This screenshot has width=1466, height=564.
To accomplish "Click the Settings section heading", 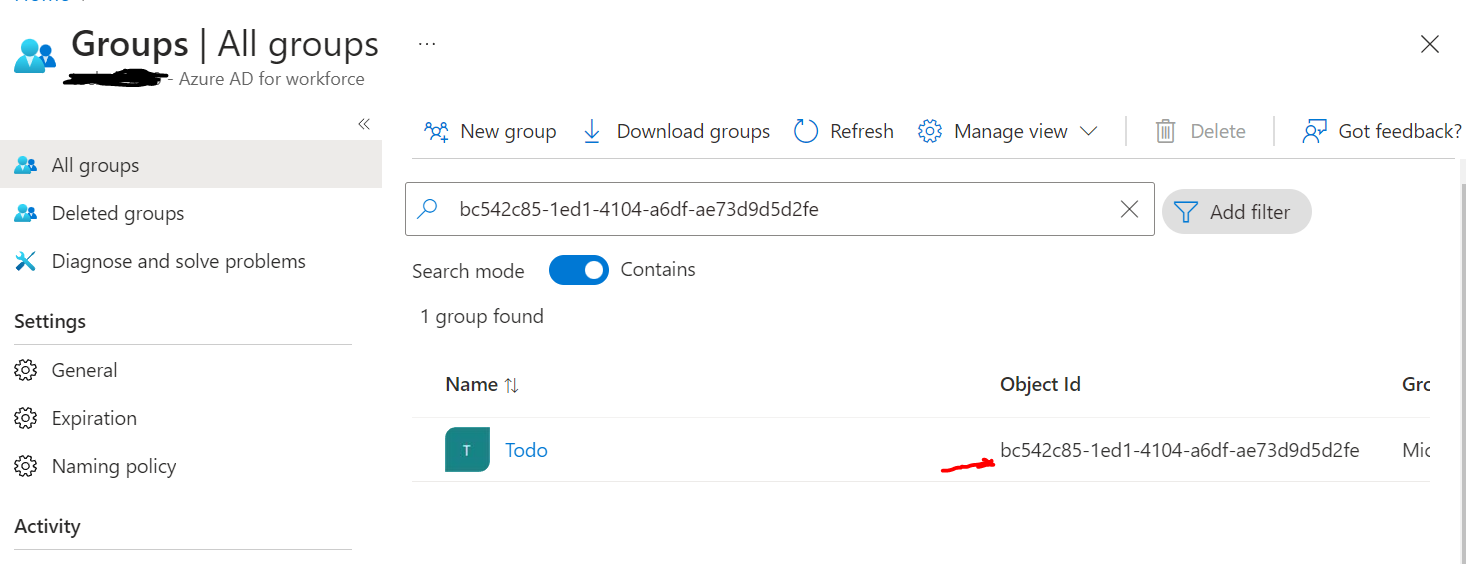I will (50, 322).
